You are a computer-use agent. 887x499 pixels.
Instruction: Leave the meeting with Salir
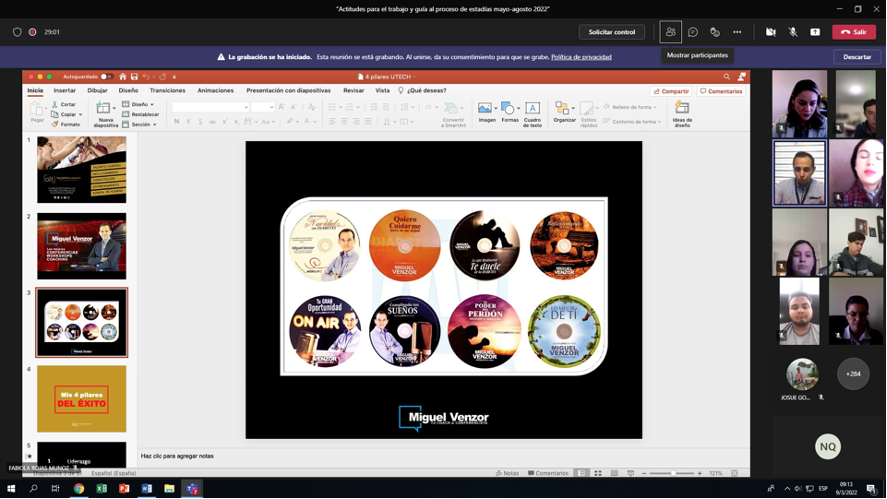pyautogui.click(x=854, y=32)
